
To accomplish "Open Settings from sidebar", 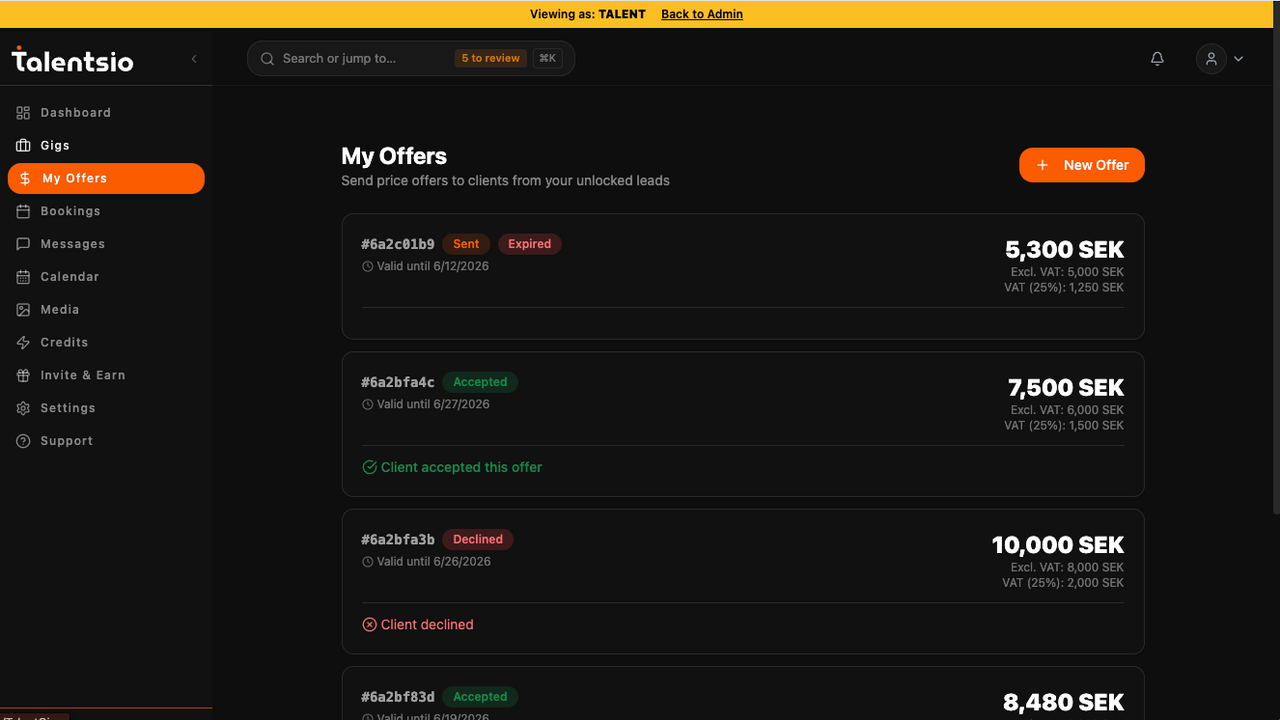I will point(106,408).
